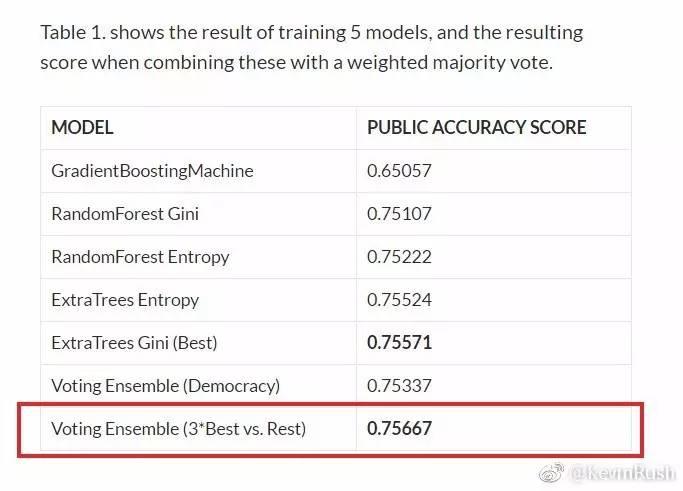Click the 0.65057 score value

(399, 171)
